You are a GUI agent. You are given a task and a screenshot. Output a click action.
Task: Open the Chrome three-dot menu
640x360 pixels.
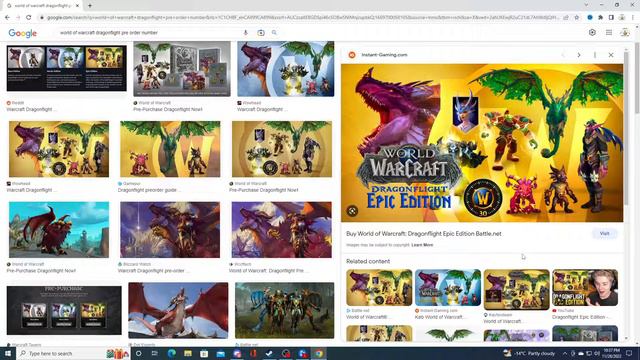(633, 18)
